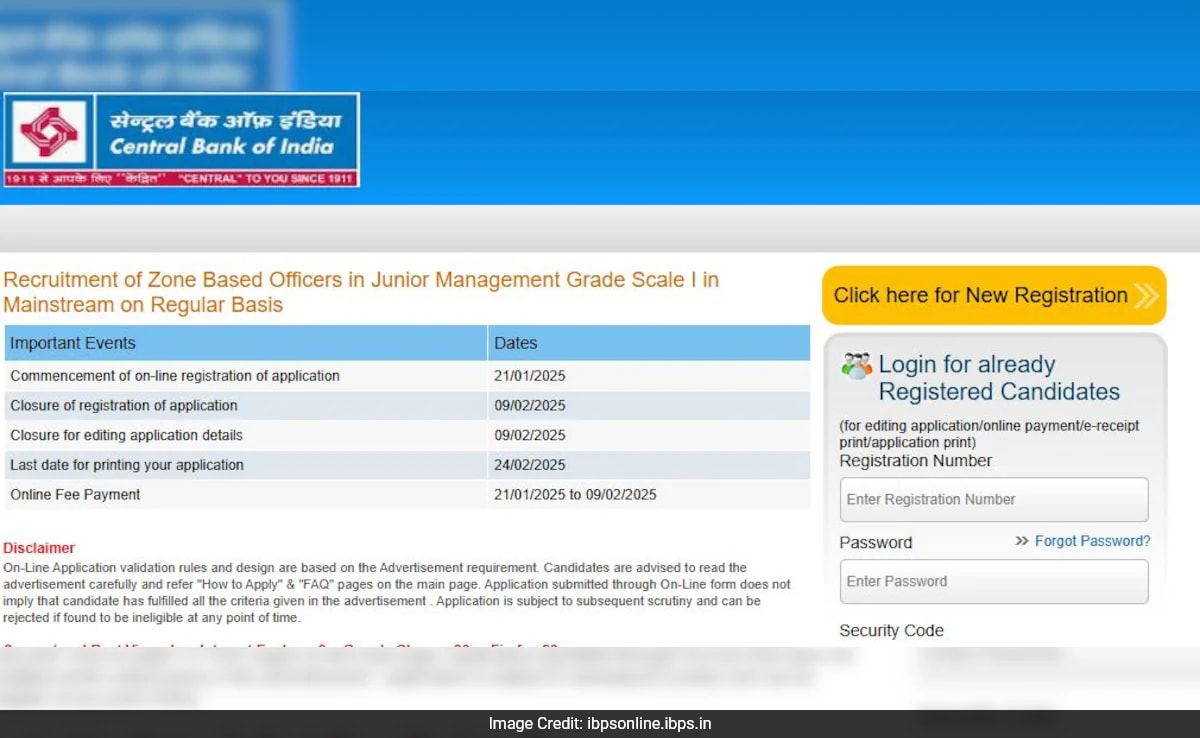The width and height of the screenshot is (1200, 738).
Task: Click the double arrow before Forgot Password
Action: click(1021, 541)
